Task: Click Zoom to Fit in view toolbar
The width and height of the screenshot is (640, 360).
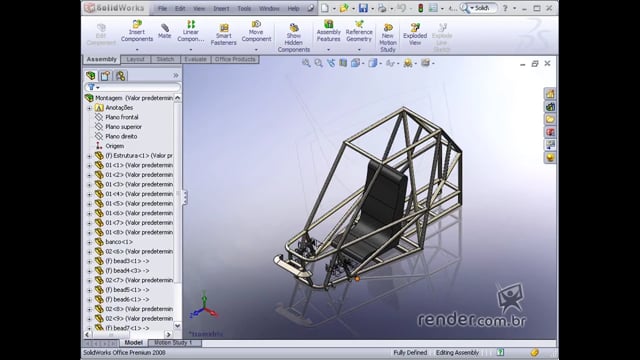Action: point(306,63)
